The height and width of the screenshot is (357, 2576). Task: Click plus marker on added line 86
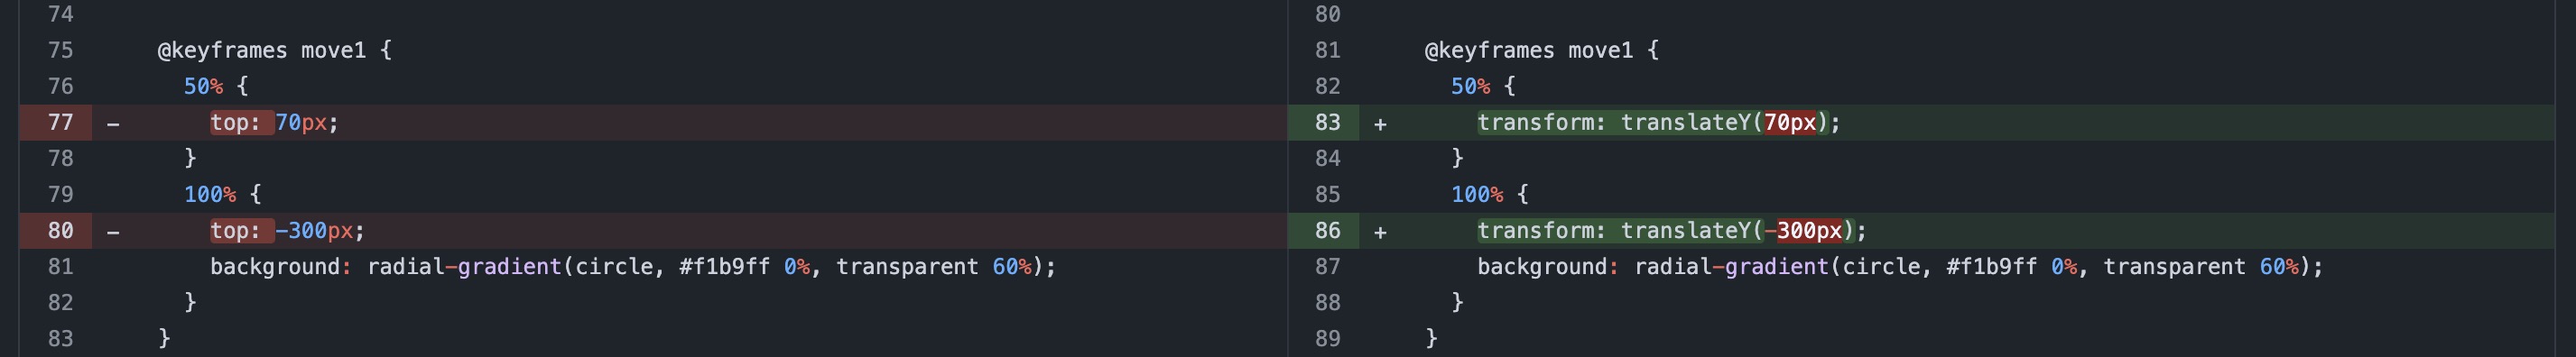pyautogui.click(x=1380, y=232)
